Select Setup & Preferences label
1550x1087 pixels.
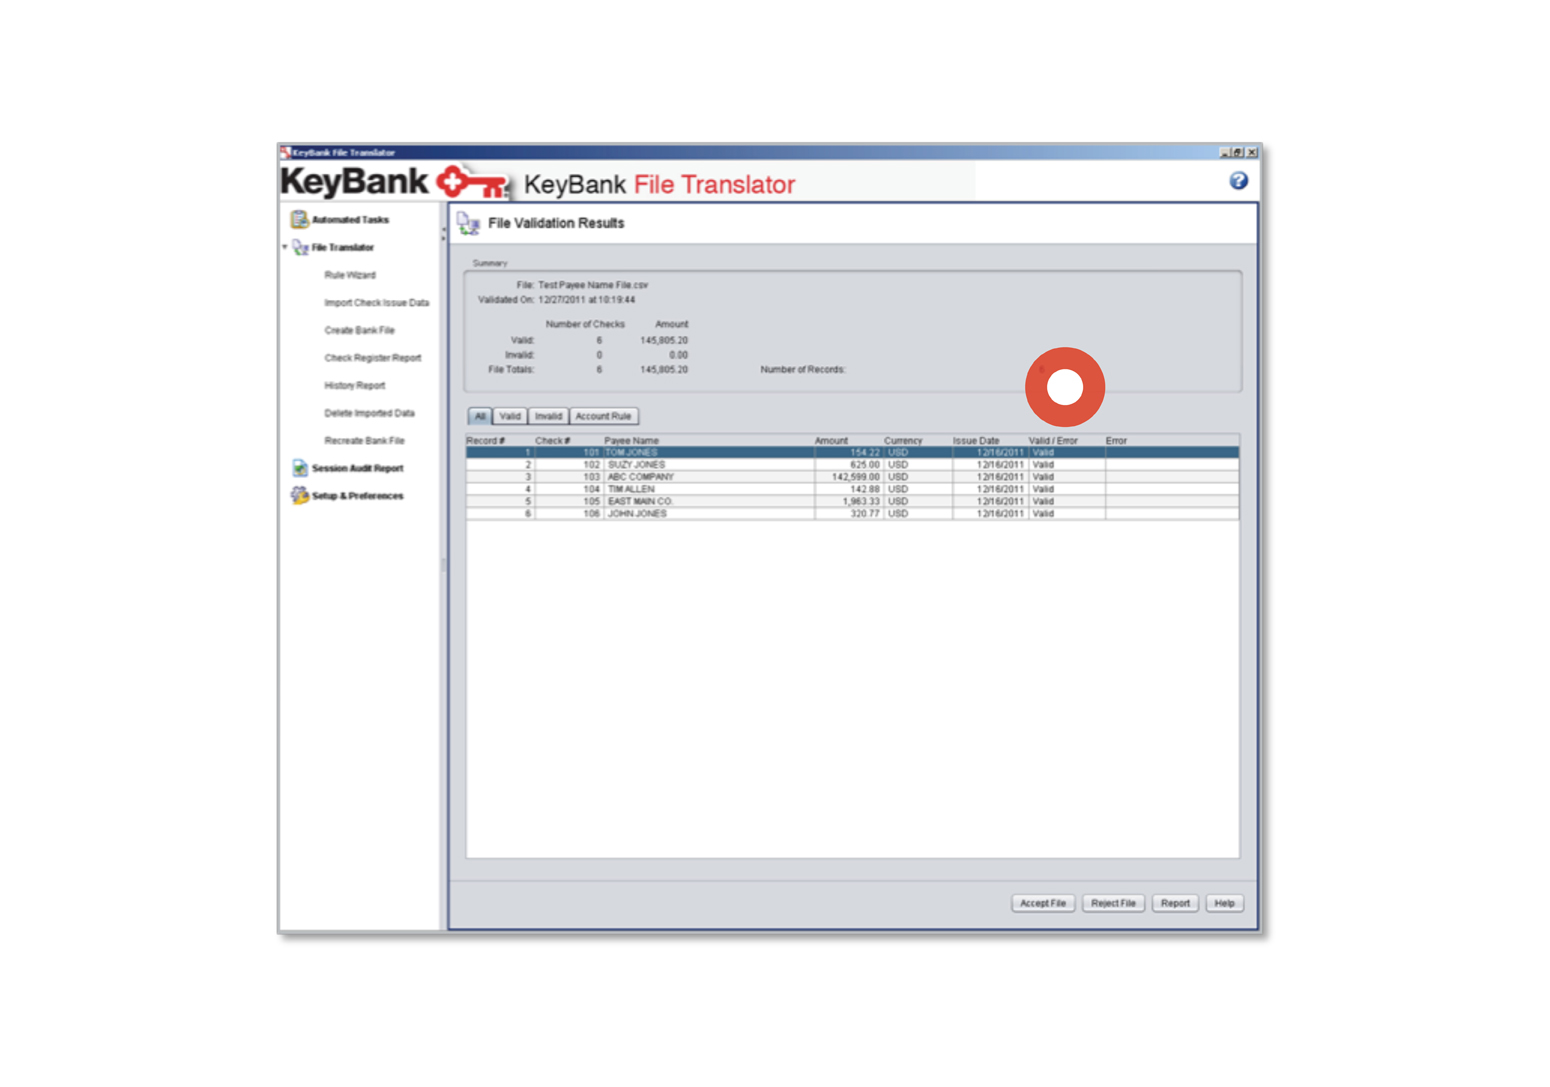click(357, 496)
